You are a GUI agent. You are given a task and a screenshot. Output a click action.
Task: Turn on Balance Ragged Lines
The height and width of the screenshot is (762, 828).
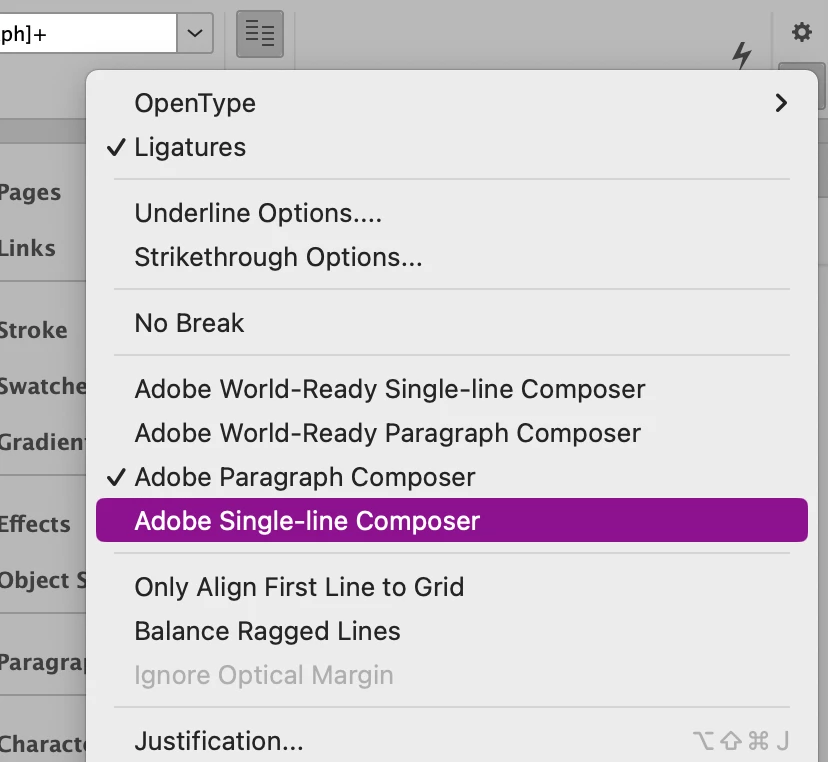click(267, 631)
